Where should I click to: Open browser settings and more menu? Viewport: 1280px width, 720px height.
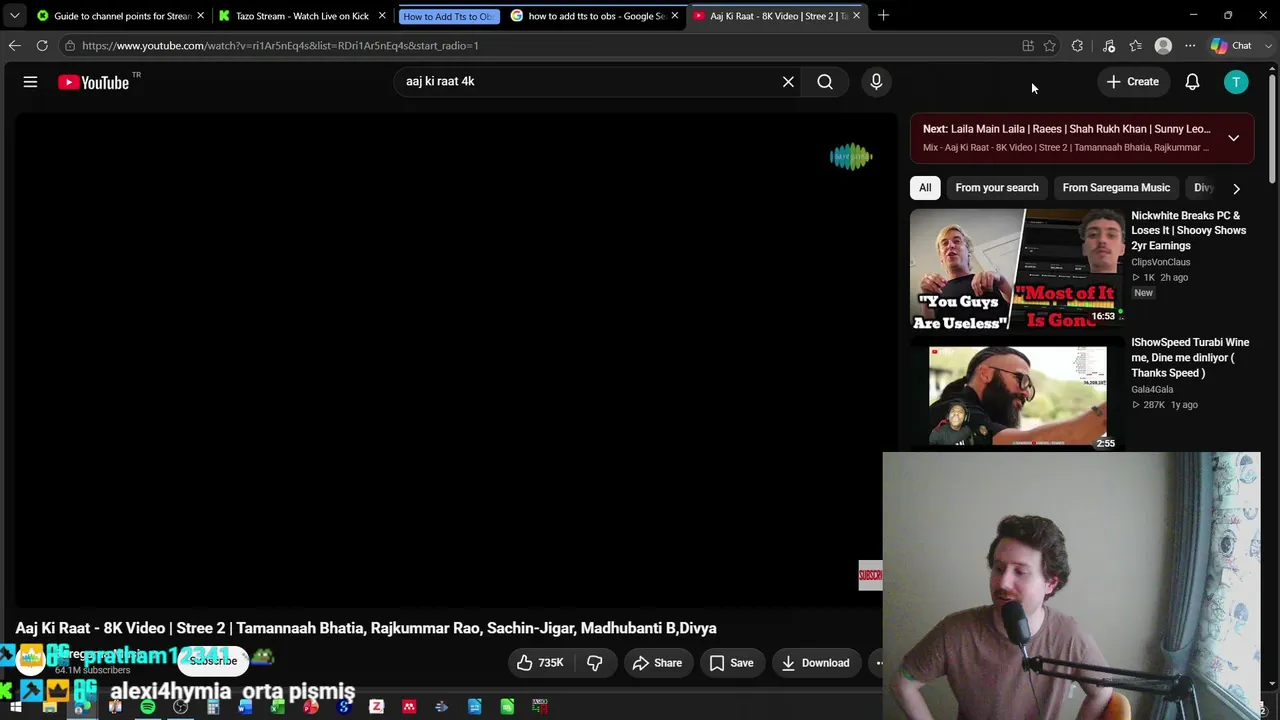point(1190,46)
